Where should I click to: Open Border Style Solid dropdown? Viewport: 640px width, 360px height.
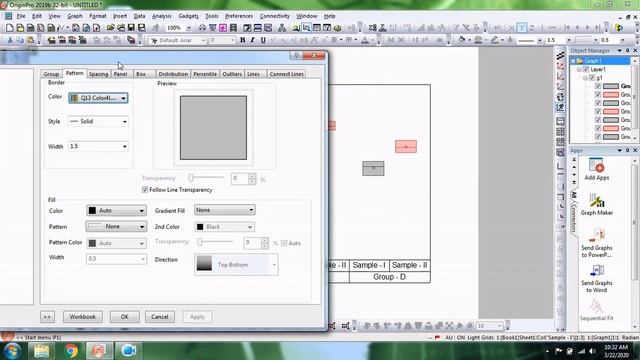tap(98, 121)
